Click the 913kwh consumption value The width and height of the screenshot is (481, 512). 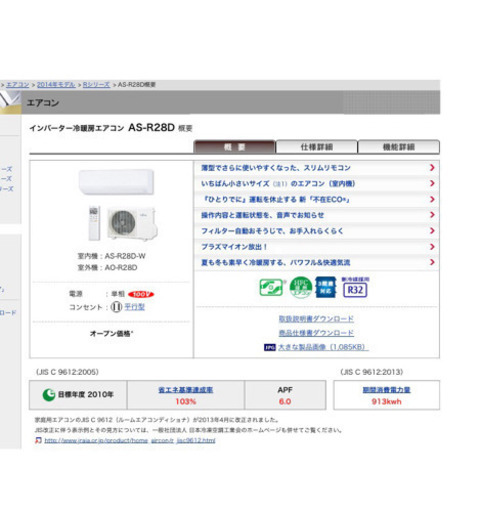(386, 402)
